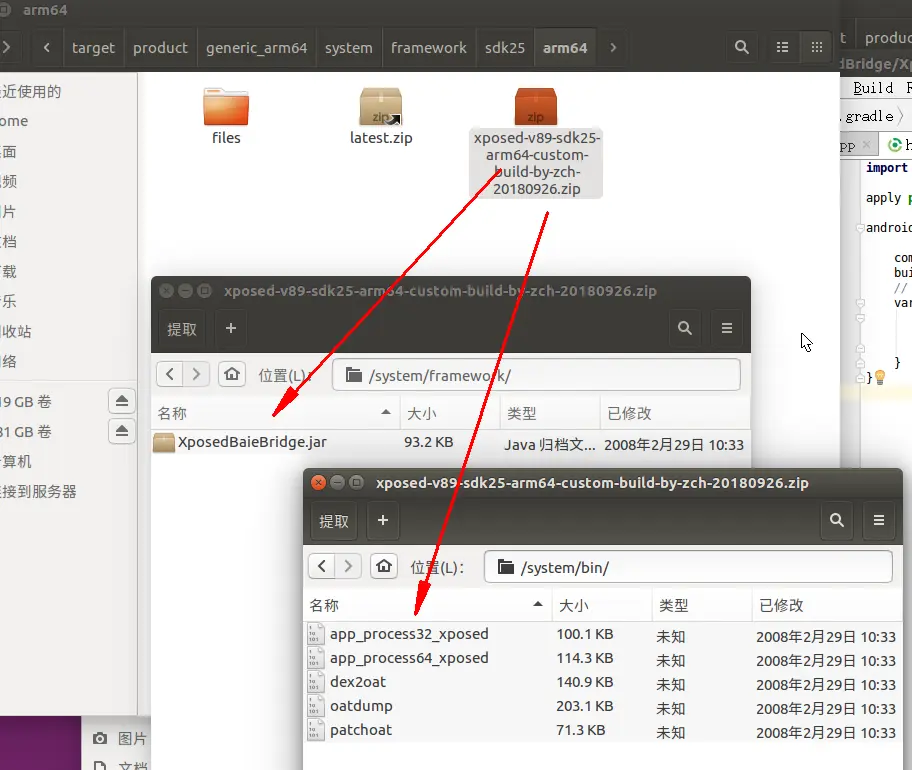Sort by 类型 in /system/bin window
912x770 pixels.
[701, 605]
